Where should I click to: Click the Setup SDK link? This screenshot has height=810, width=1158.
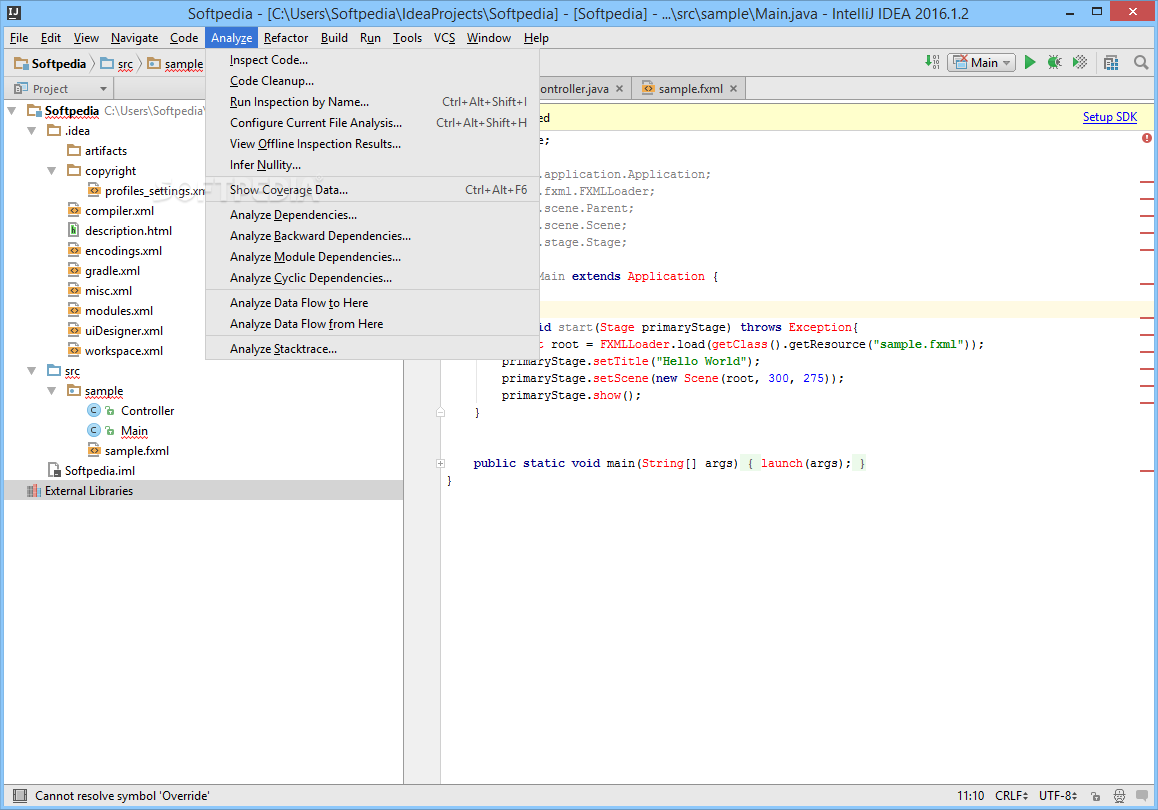(x=1109, y=117)
